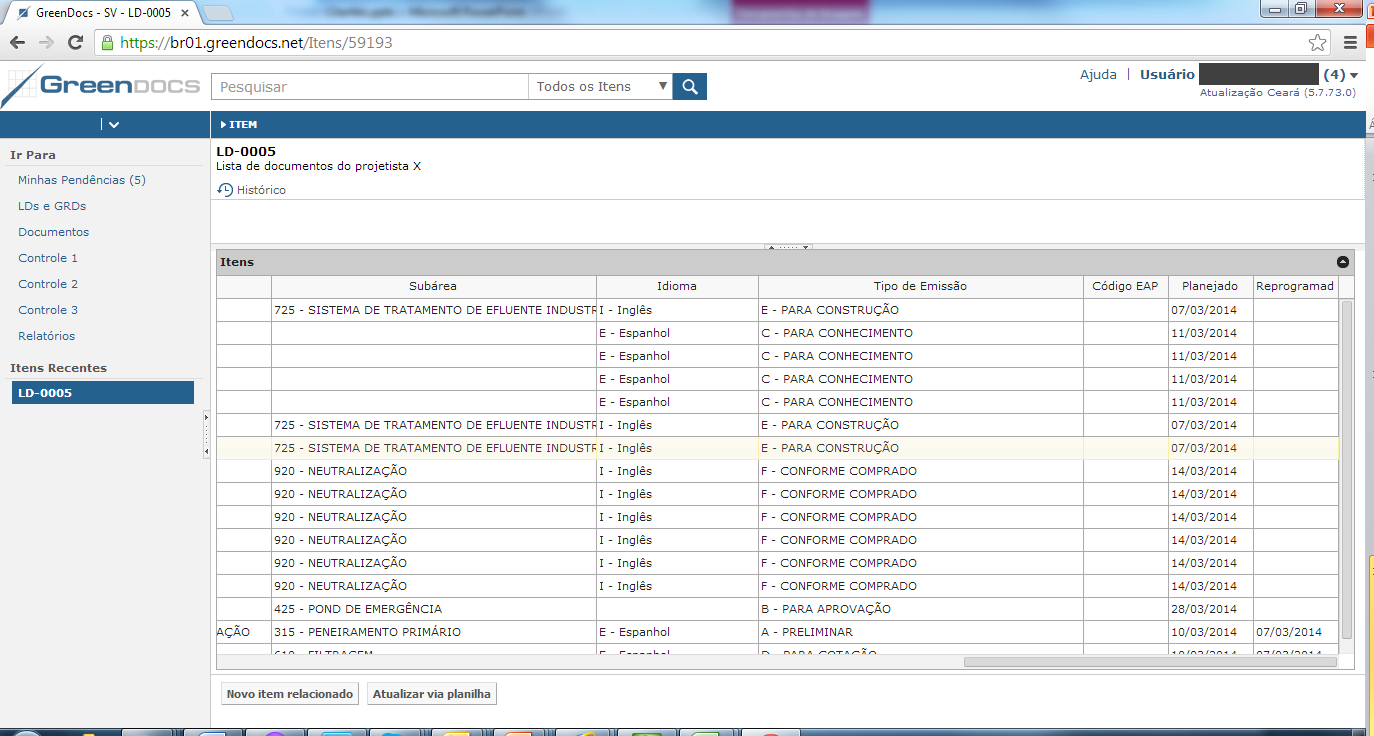This screenshot has width=1374, height=736.
Task: Click the browser forward arrow
Action: point(46,43)
